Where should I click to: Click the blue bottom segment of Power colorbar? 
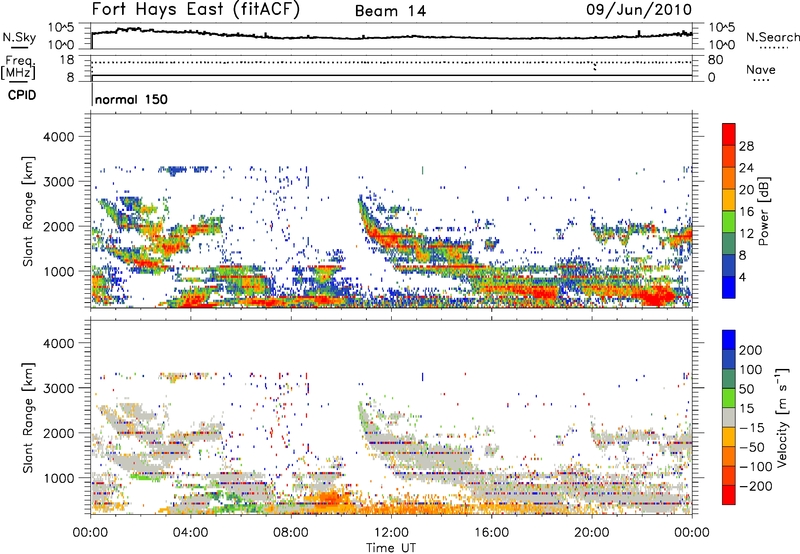pyautogui.click(x=729, y=287)
